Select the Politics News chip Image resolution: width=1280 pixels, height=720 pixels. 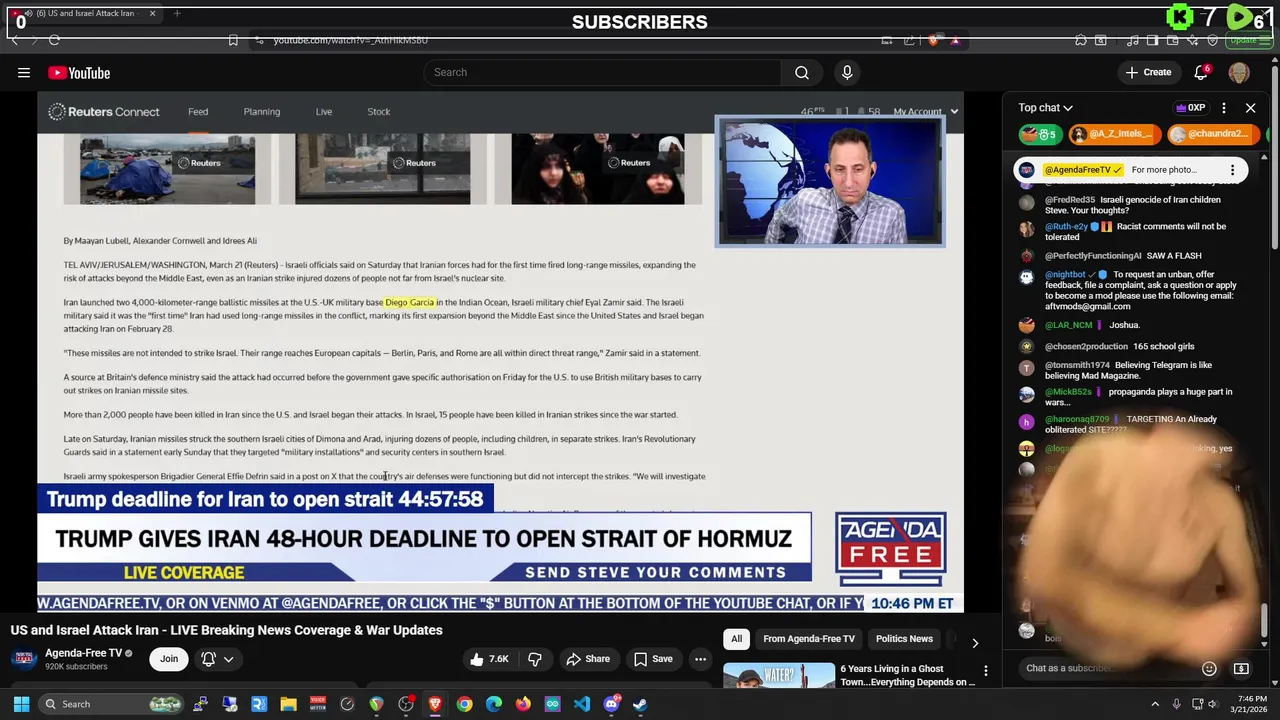pos(904,639)
